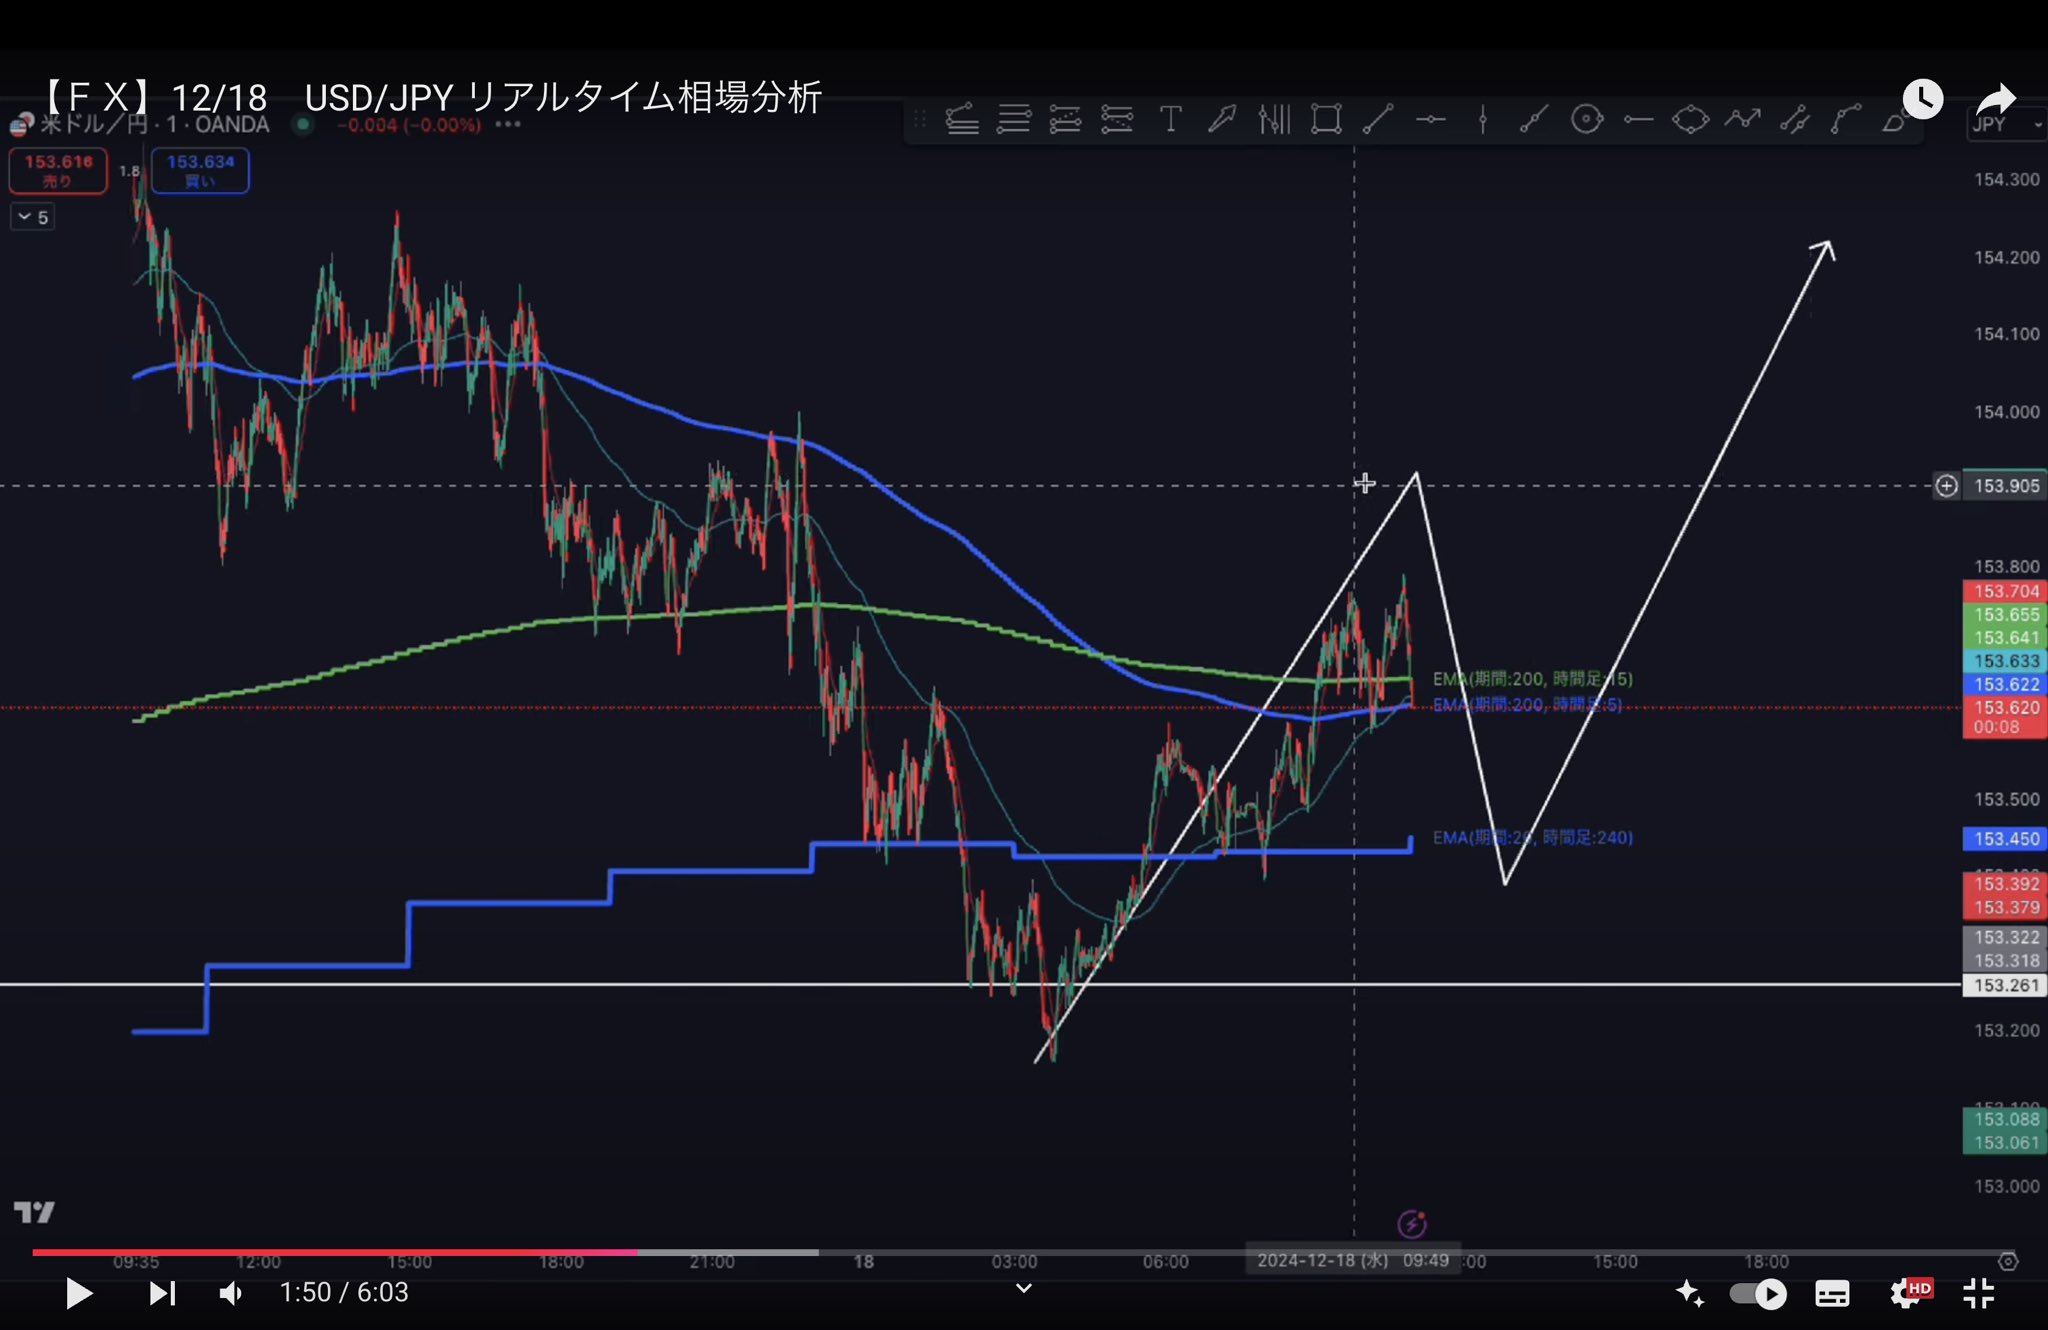Expand the chevron below the progress bar

[x=1023, y=1288]
